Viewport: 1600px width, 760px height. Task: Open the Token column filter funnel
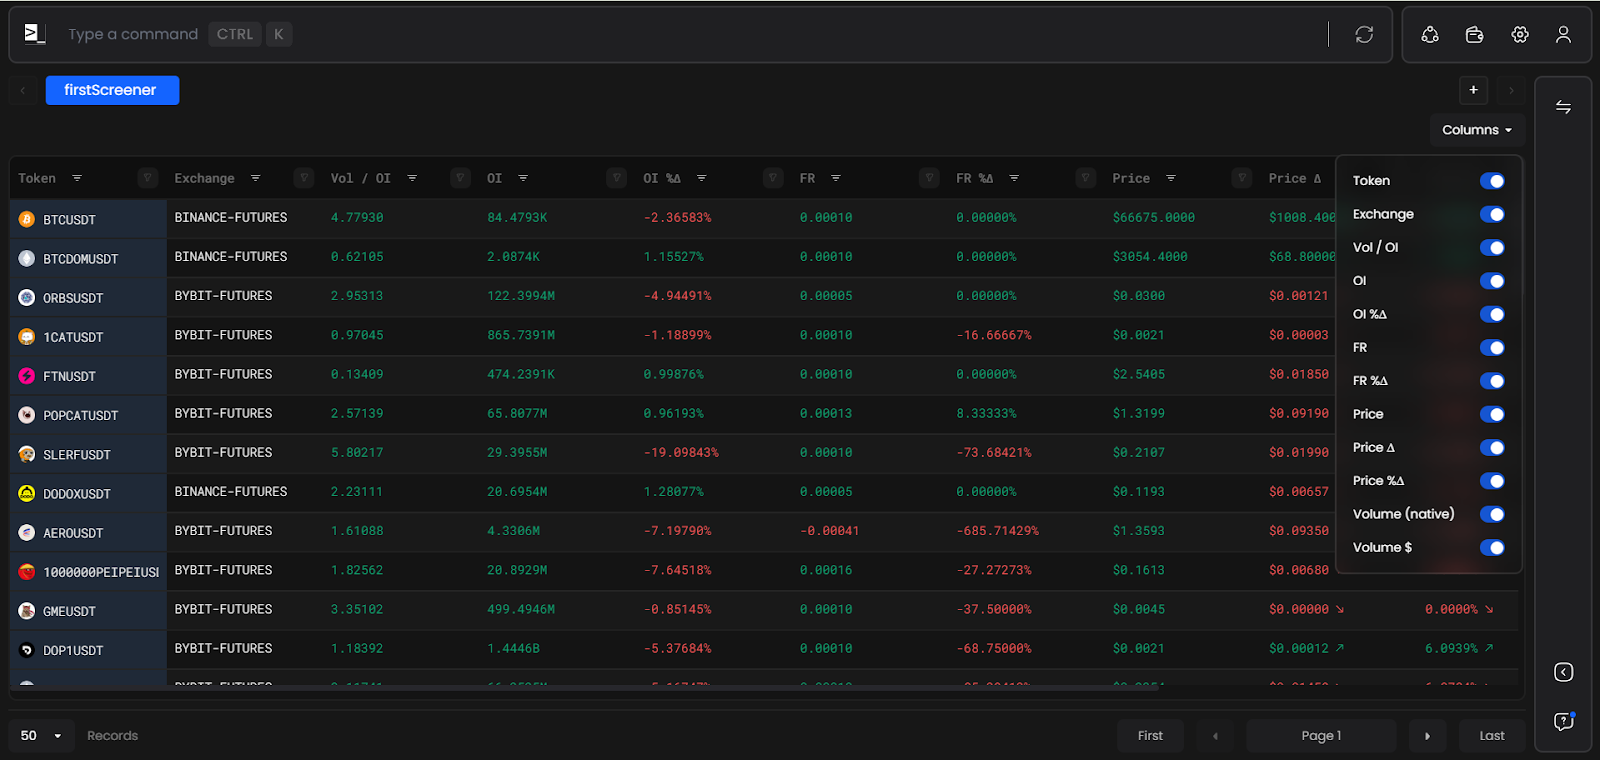[148, 178]
